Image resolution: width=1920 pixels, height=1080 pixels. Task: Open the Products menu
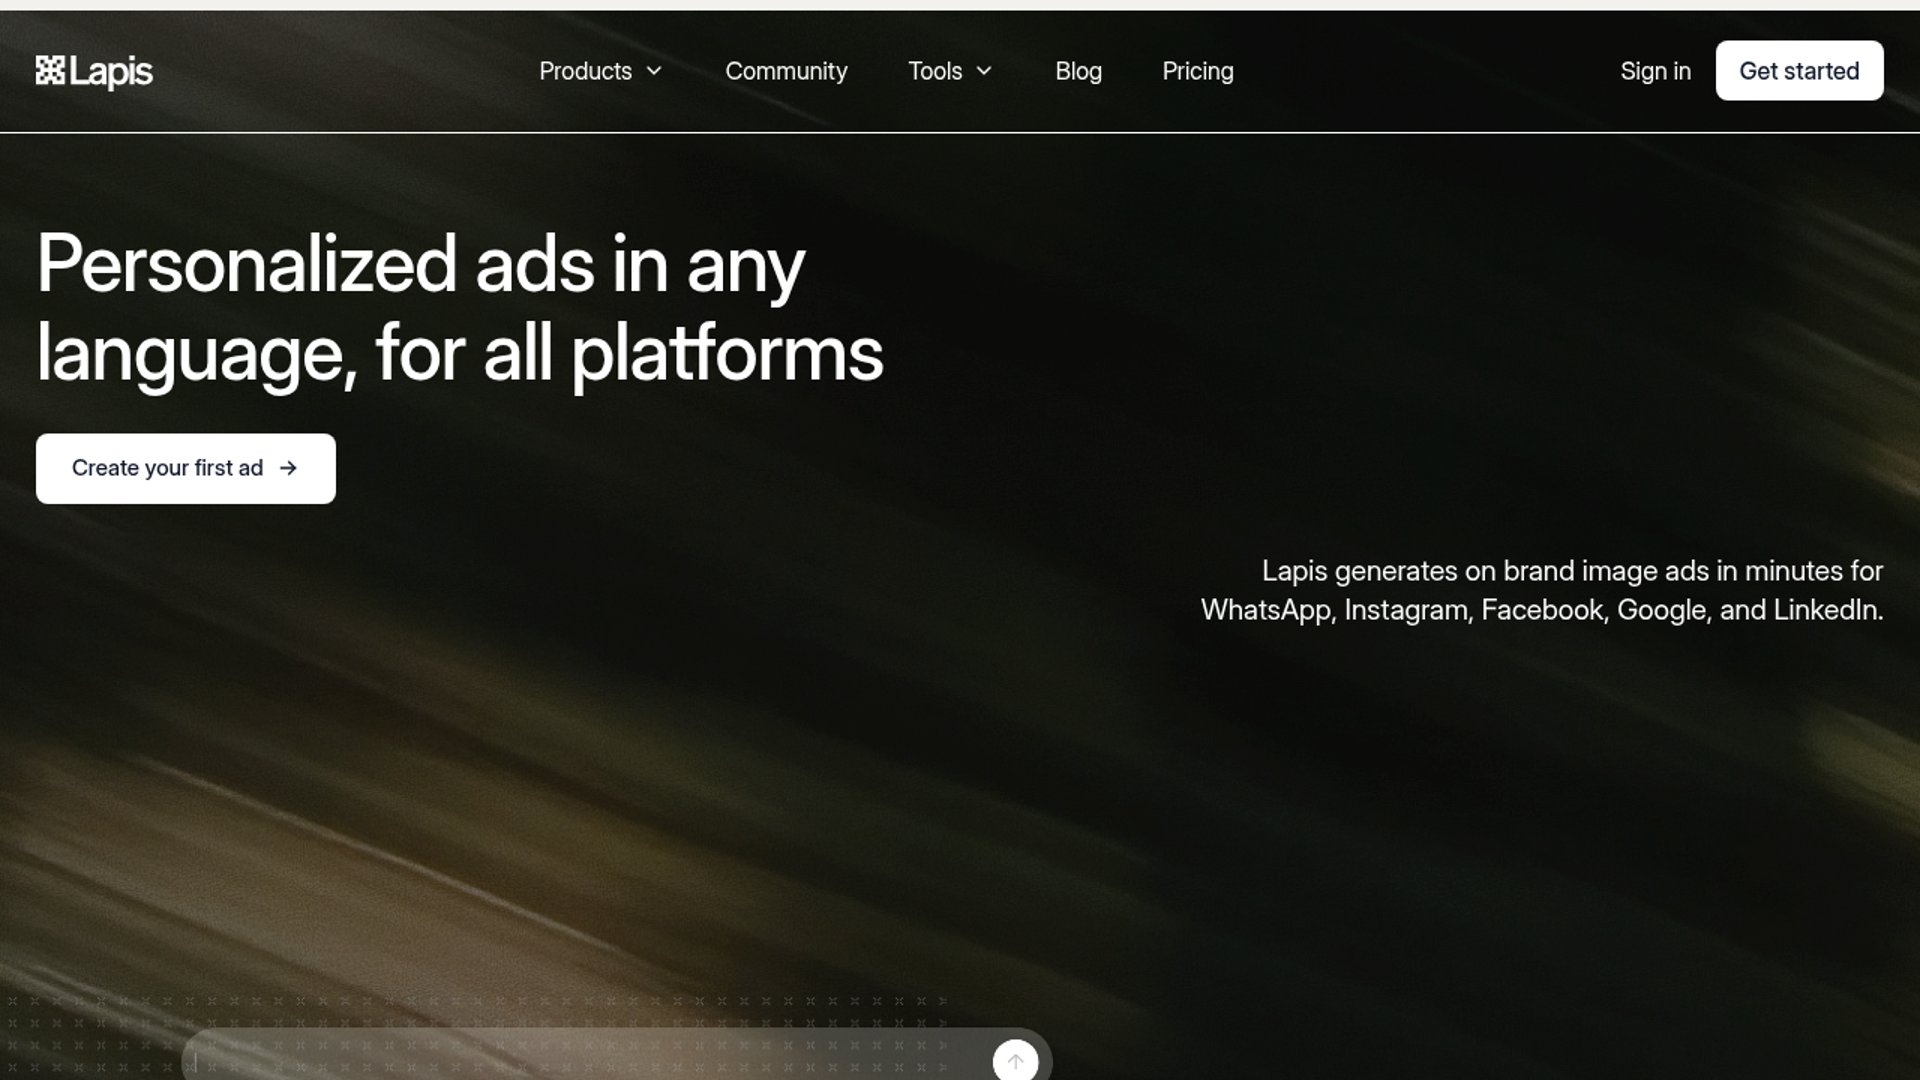pos(585,71)
